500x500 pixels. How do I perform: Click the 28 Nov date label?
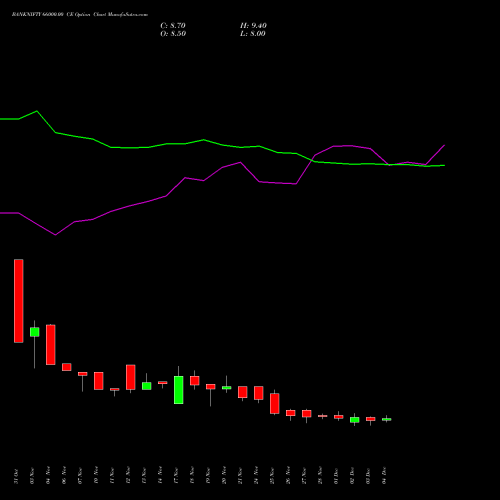pos(320,476)
